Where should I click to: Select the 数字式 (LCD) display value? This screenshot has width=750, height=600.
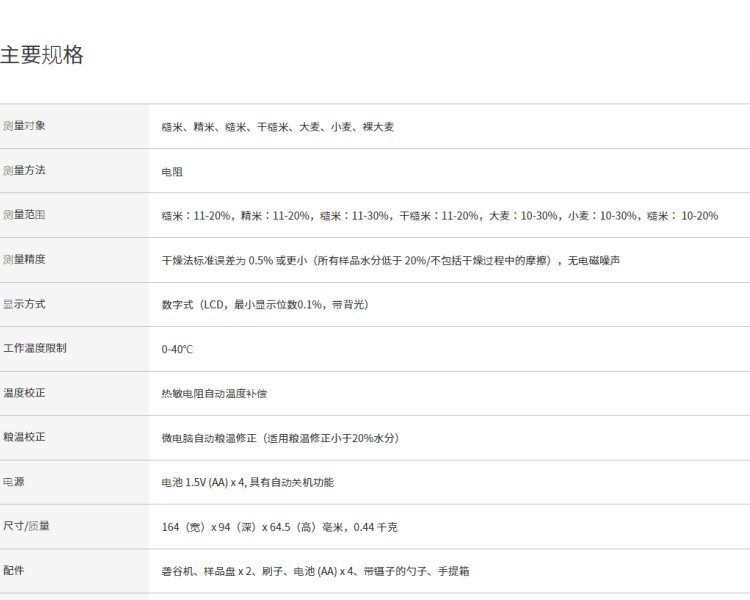(265, 305)
